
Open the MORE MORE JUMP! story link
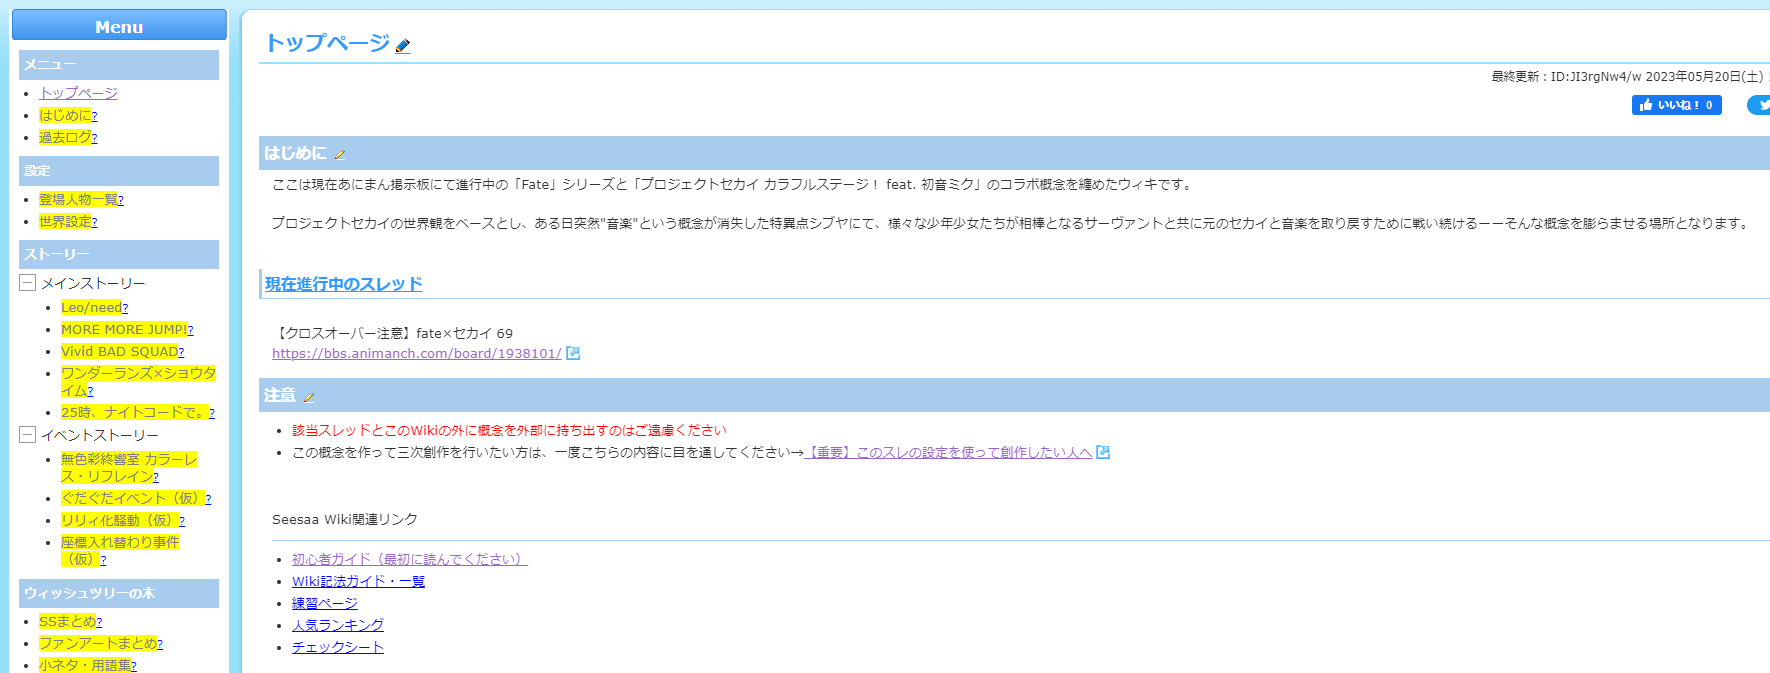[124, 329]
